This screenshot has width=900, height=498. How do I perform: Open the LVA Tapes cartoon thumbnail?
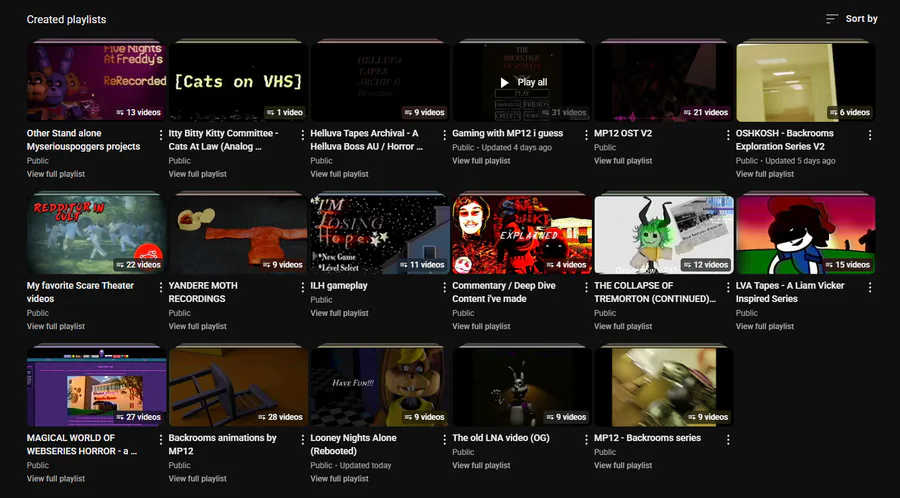[x=806, y=235]
